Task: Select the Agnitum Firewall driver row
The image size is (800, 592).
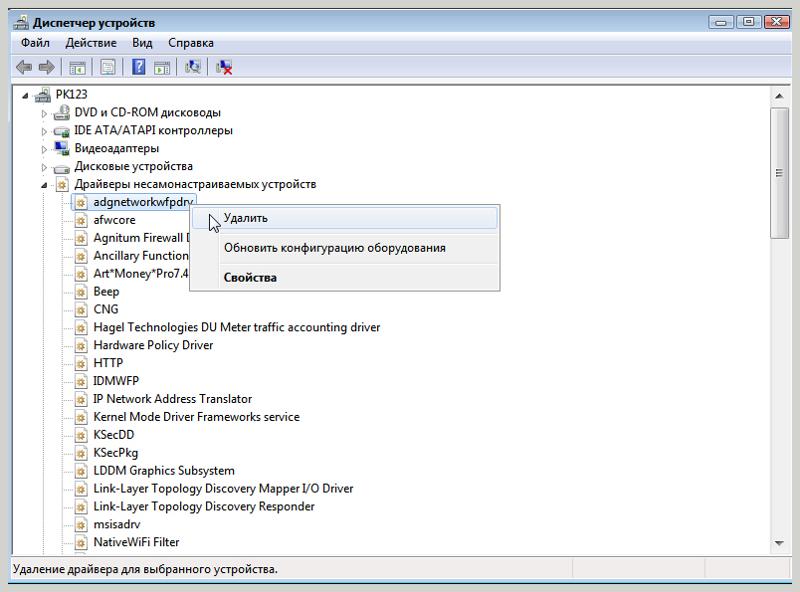Action: pyautogui.click(x=141, y=238)
